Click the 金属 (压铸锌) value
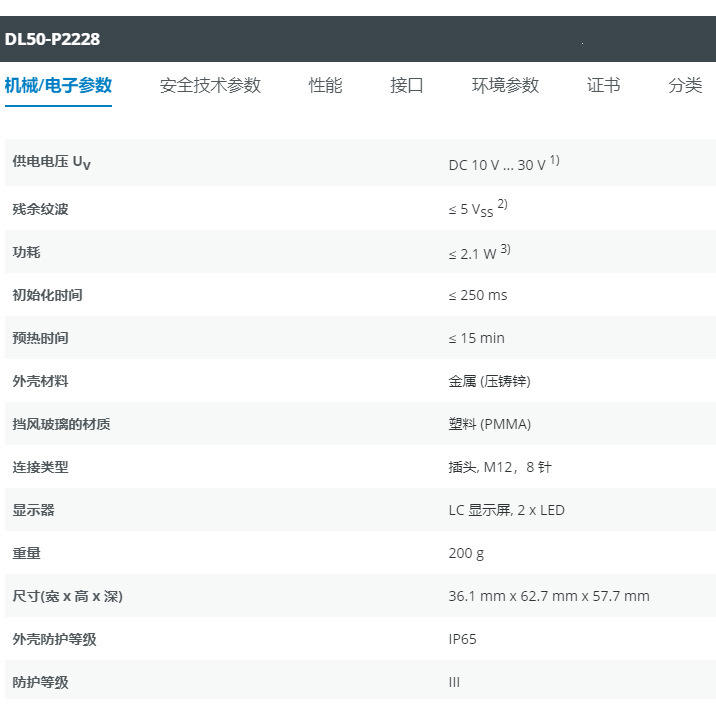This screenshot has height=716, width=716. 490,381
